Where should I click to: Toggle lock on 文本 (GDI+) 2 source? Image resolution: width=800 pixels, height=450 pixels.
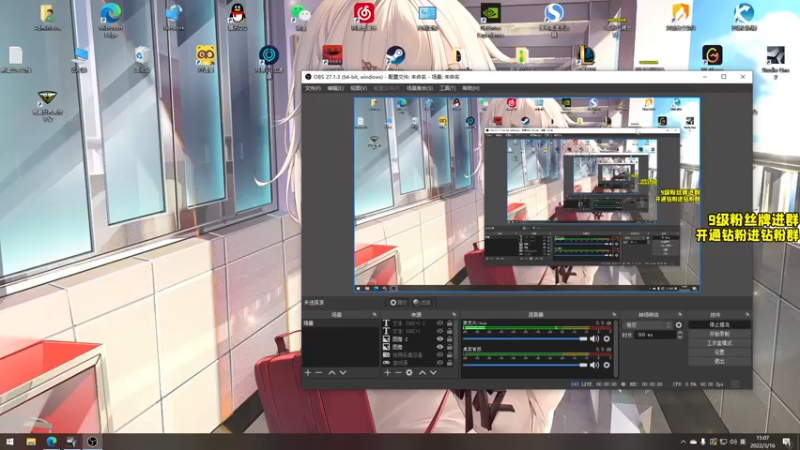point(449,323)
